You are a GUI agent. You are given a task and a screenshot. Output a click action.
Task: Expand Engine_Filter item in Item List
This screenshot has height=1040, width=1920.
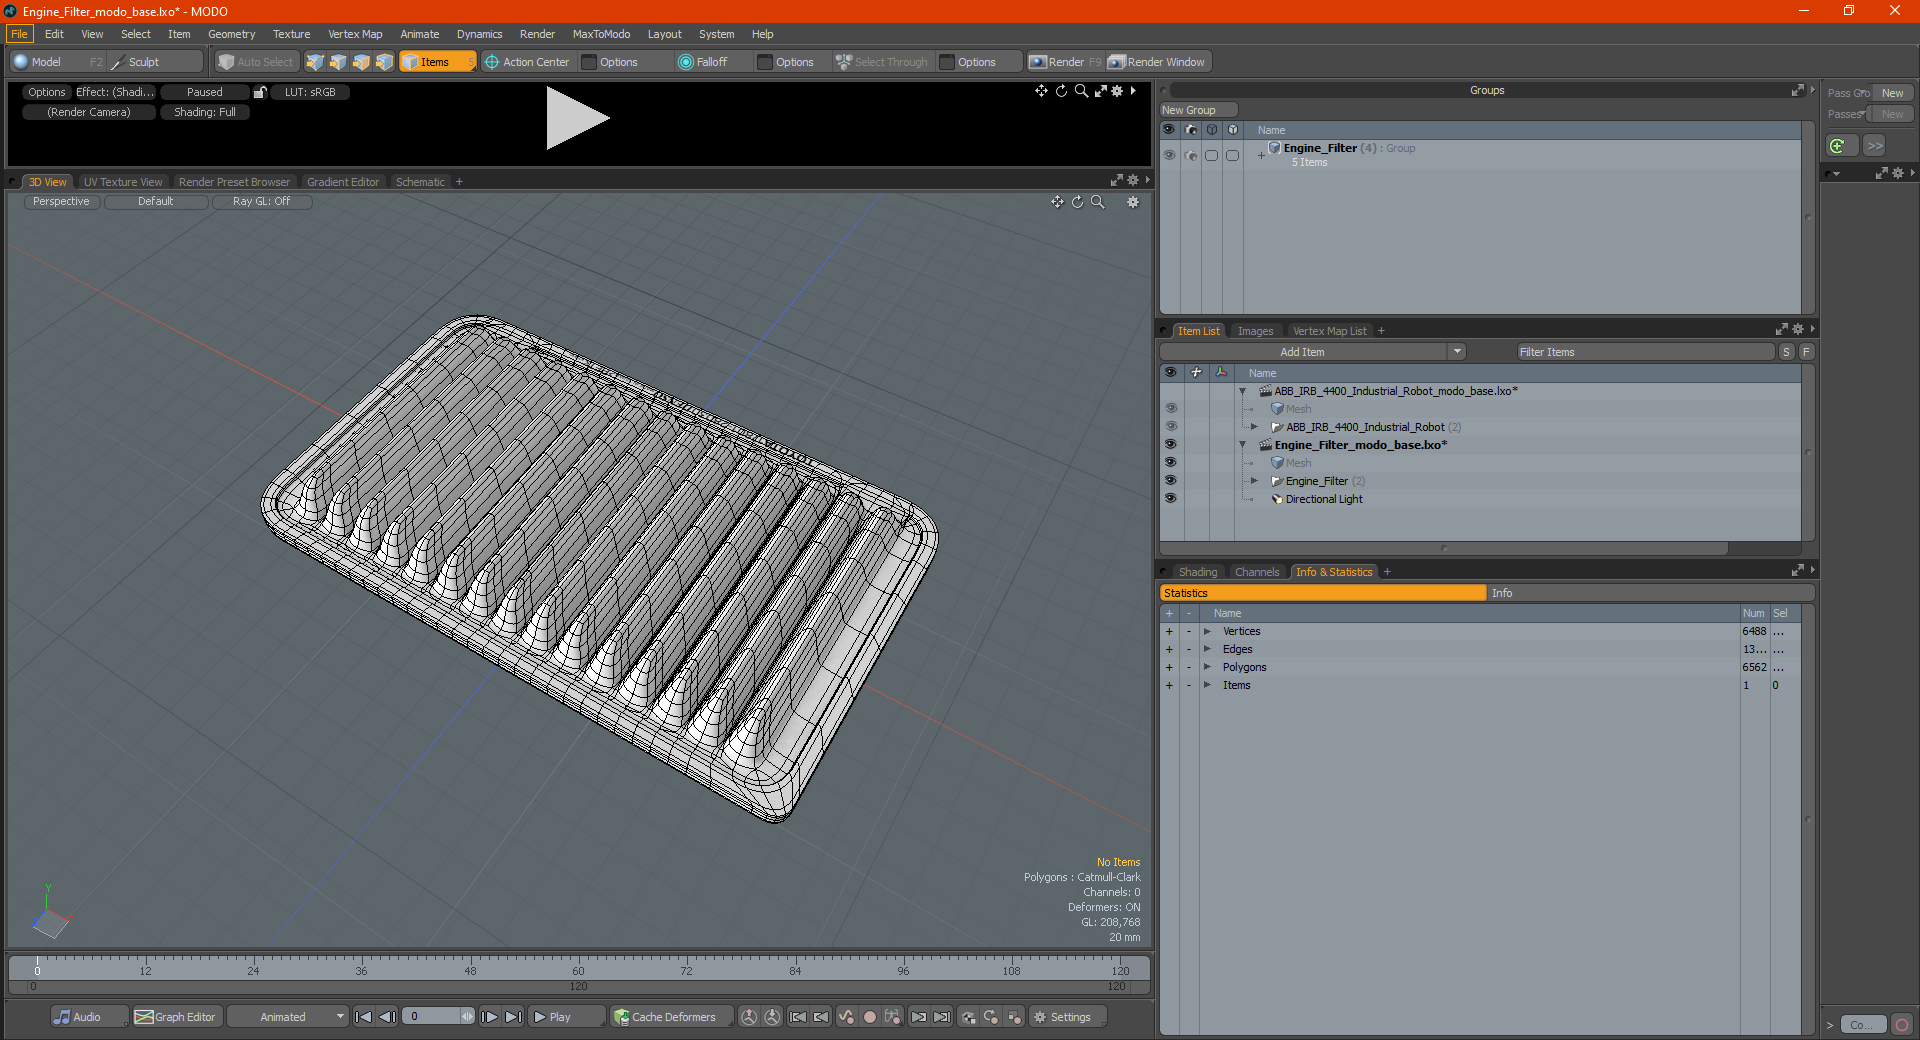point(1254,481)
